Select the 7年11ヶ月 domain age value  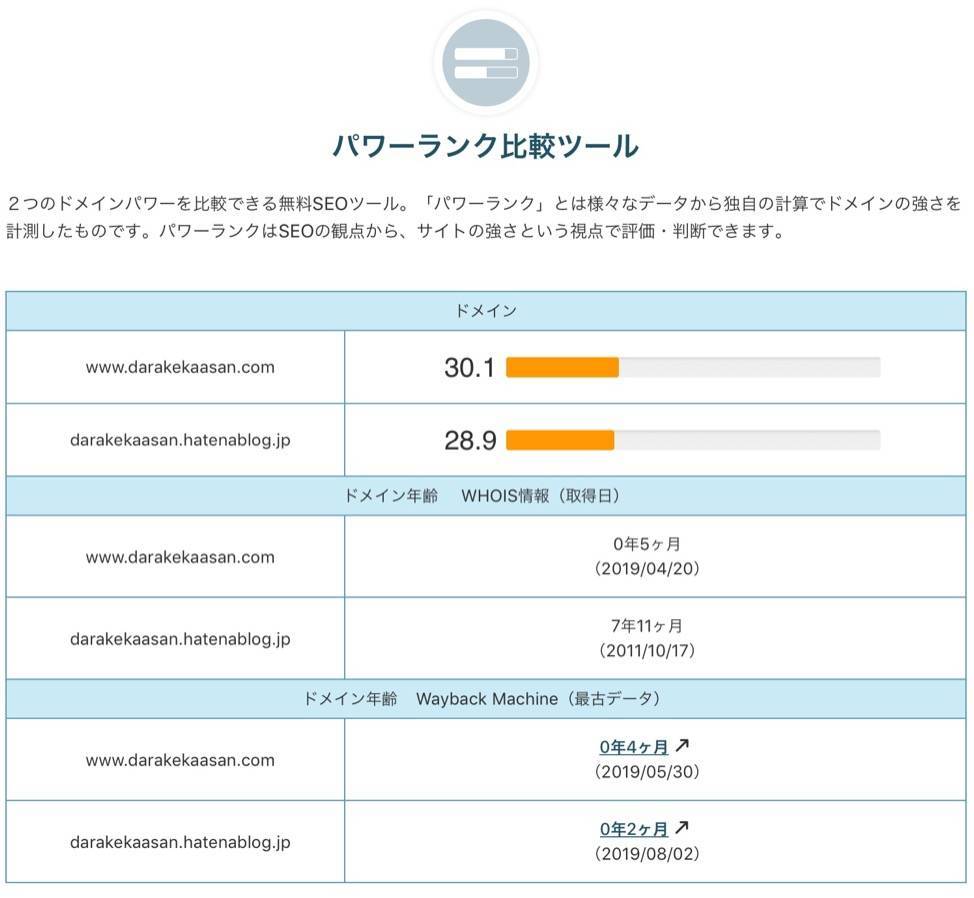click(x=647, y=626)
